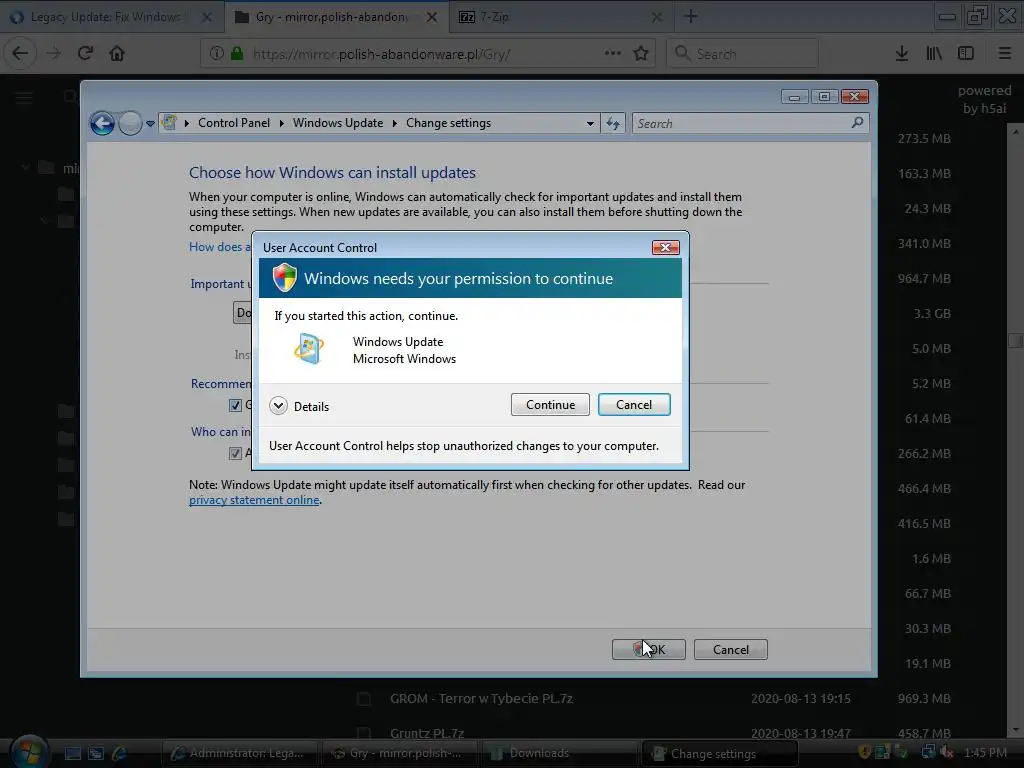Go to browser home page
The image size is (1024, 768).
[x=117, y=54]
